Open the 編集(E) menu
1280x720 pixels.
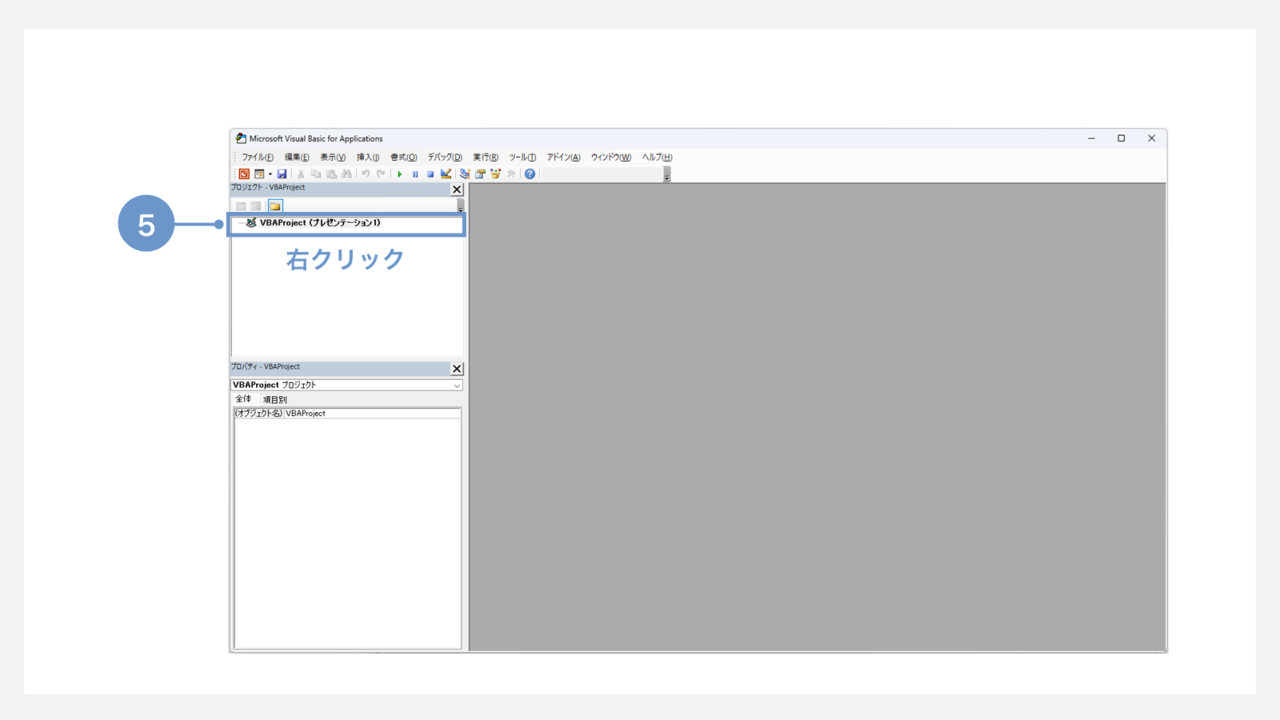click(x=297, y=157)
